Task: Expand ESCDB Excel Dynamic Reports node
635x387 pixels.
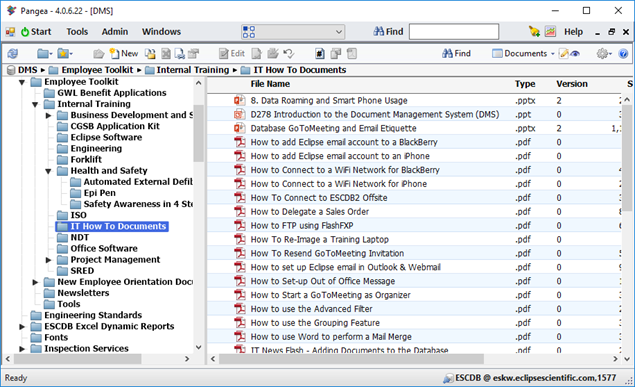Action: pos(22,327)
